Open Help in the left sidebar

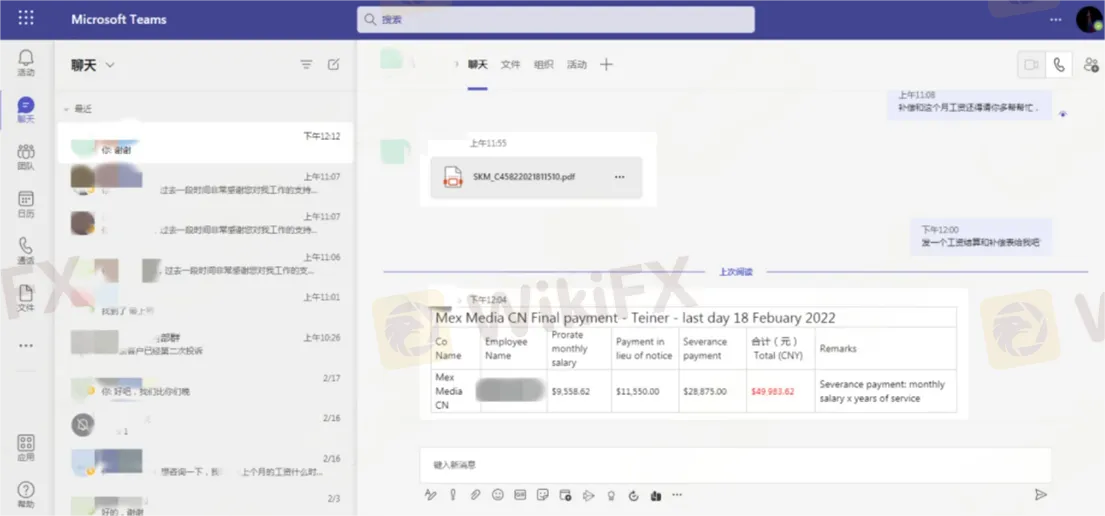26,495
